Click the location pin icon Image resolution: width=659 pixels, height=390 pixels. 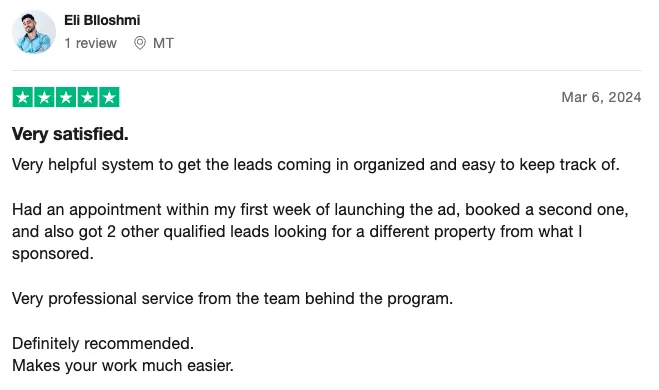point(140,43)
